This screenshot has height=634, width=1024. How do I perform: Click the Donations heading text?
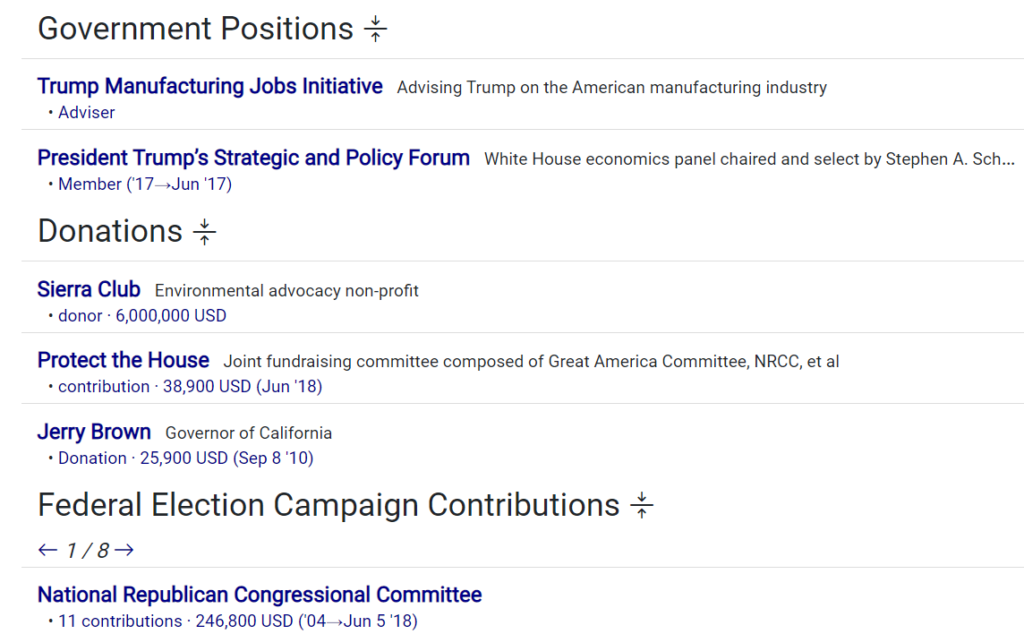click(x=110, y=232)
